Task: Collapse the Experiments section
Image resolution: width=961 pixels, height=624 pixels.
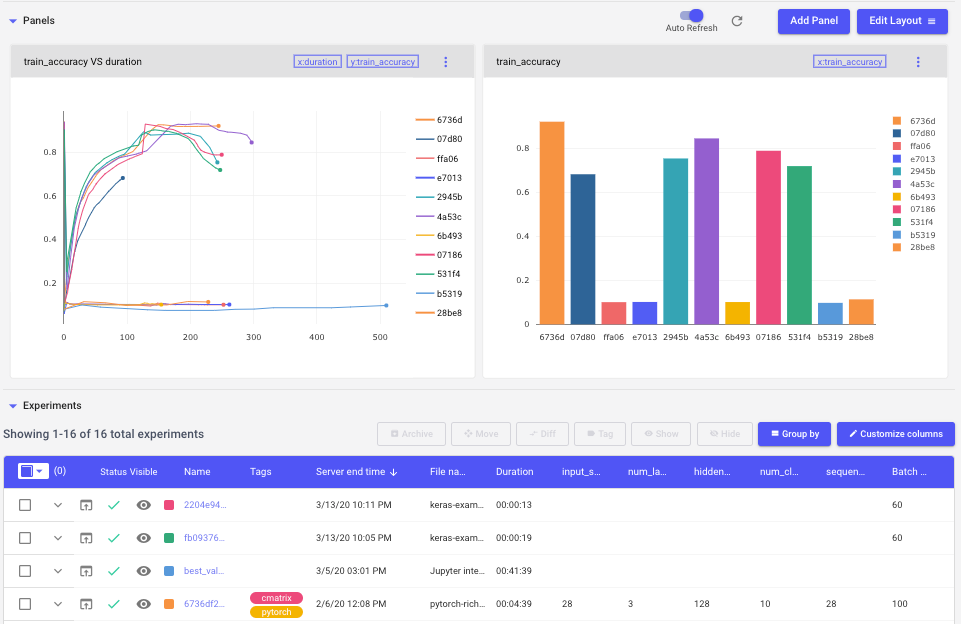Action: (13, 406)
